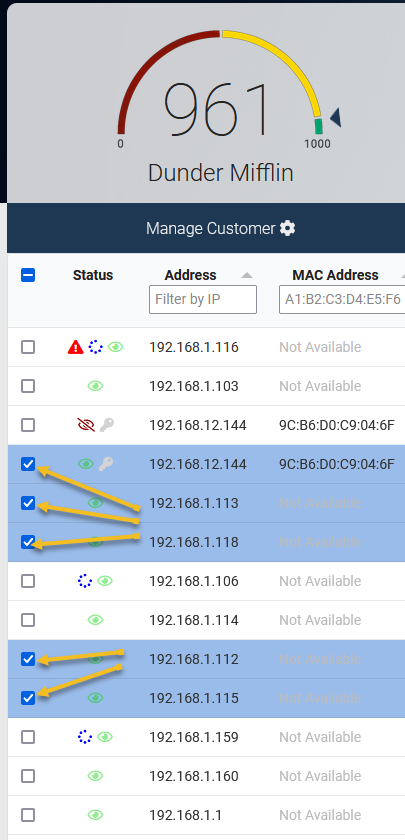Select the address 192.168.1.106
Viewport: 405px width, 840px height.
(194, 581)
